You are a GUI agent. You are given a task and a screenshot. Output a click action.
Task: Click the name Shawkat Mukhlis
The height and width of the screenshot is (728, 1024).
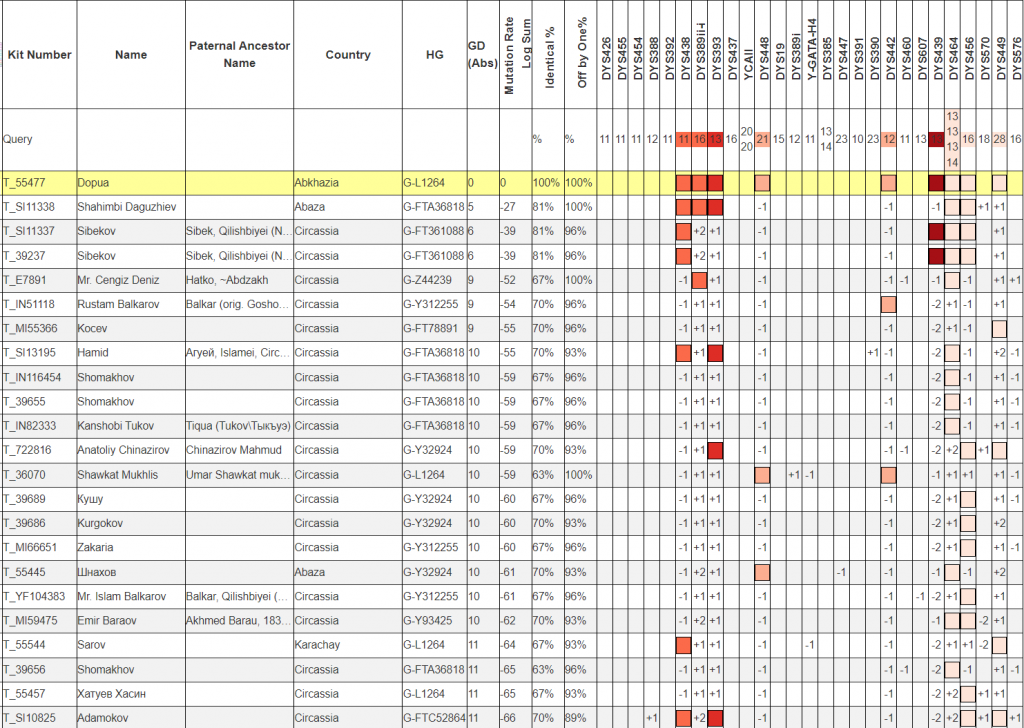118,475
